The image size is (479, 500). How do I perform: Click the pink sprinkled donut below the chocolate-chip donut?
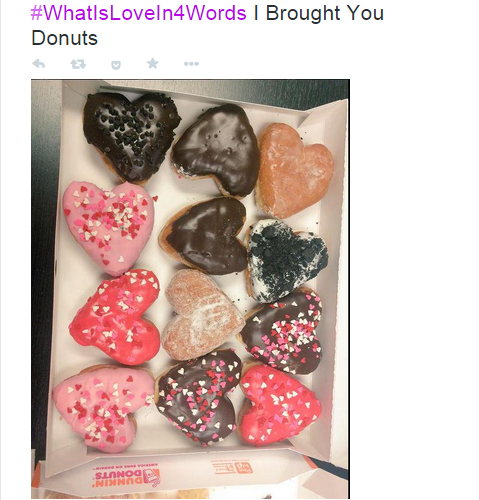[109, 227]
